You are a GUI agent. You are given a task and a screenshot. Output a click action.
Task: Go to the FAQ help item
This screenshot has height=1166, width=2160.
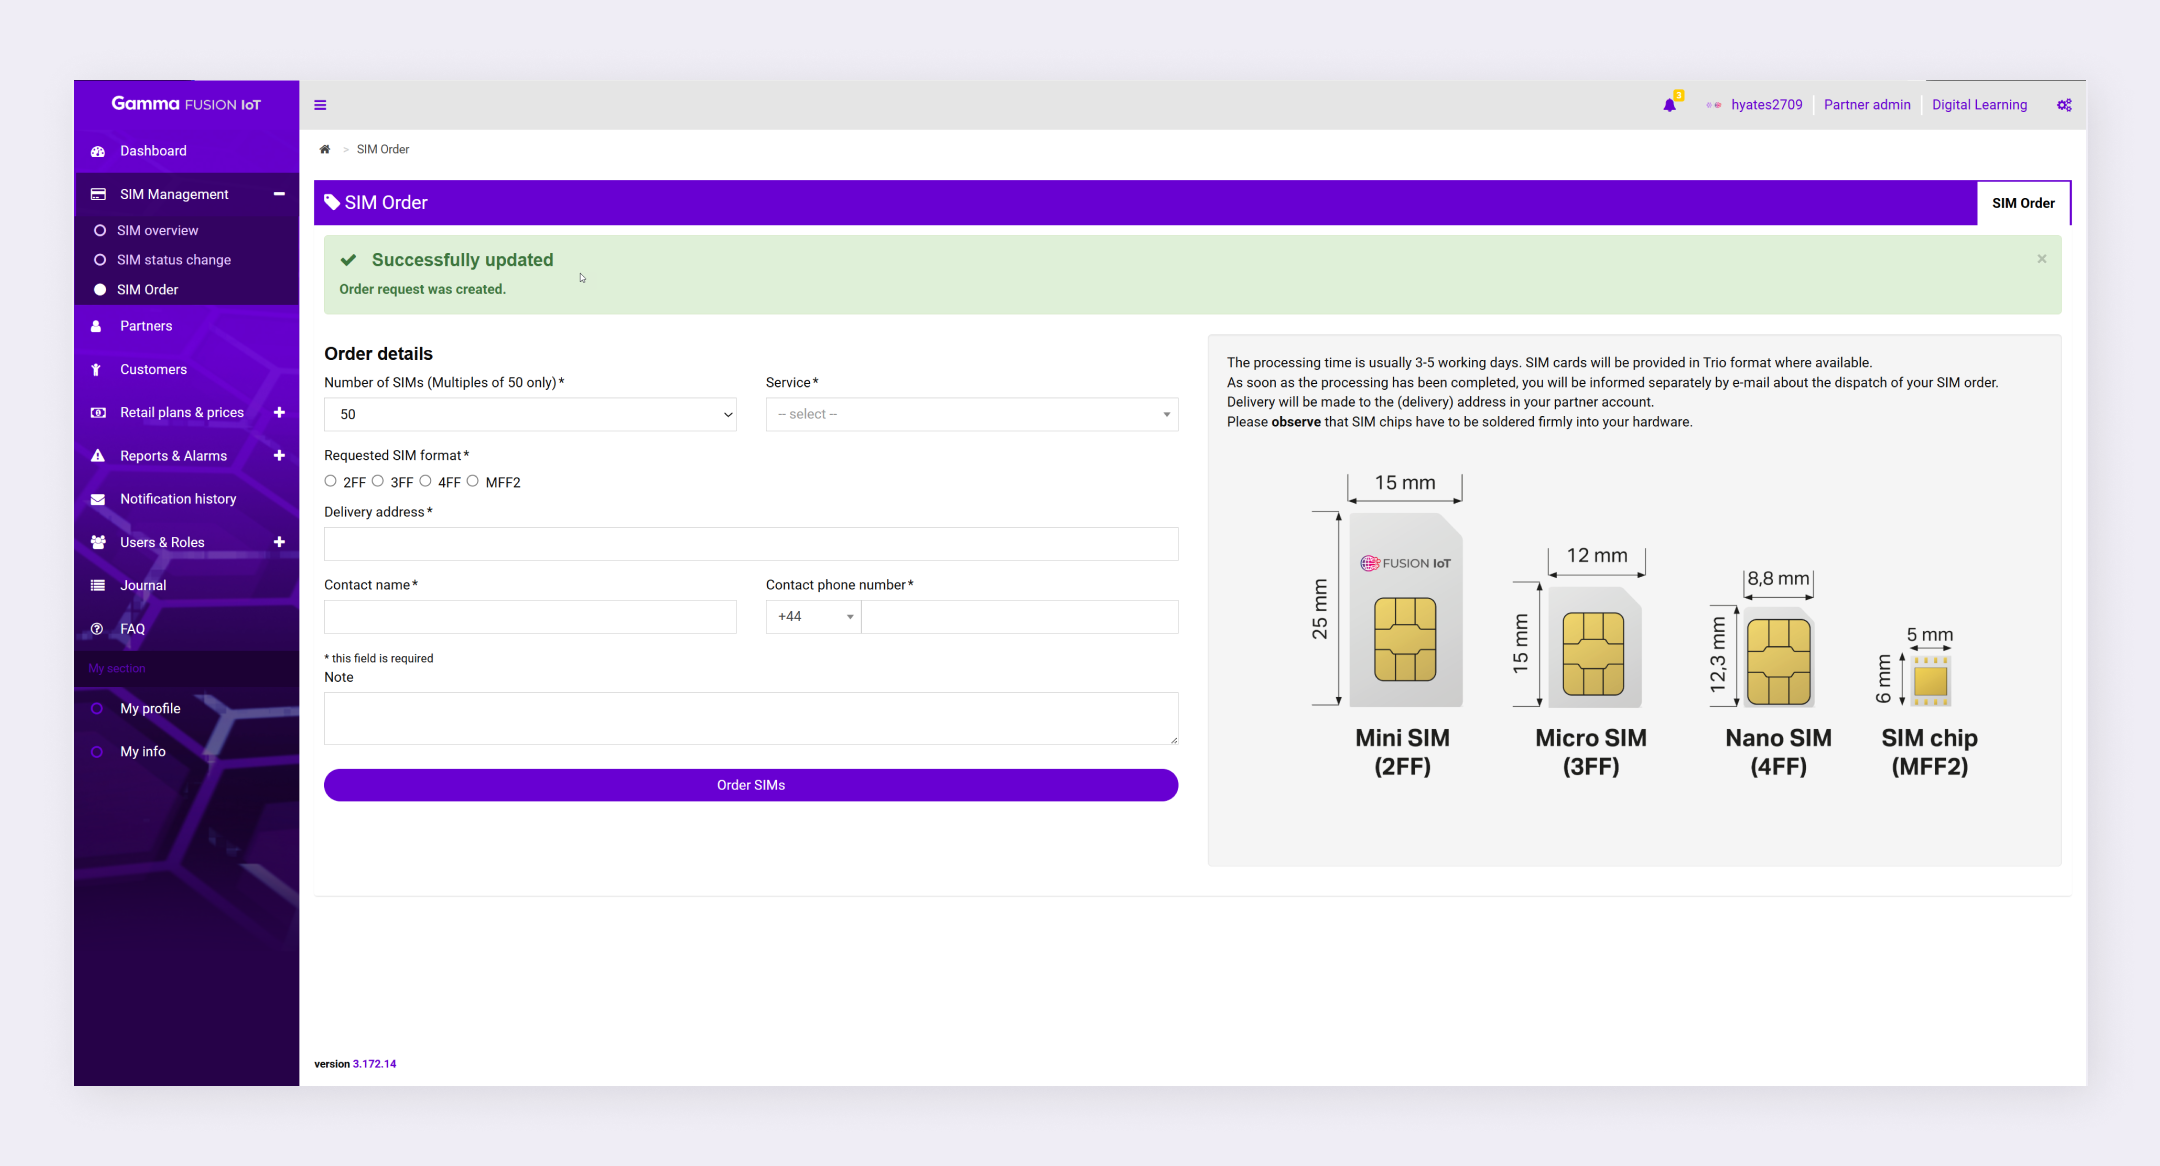pos(132,629)
